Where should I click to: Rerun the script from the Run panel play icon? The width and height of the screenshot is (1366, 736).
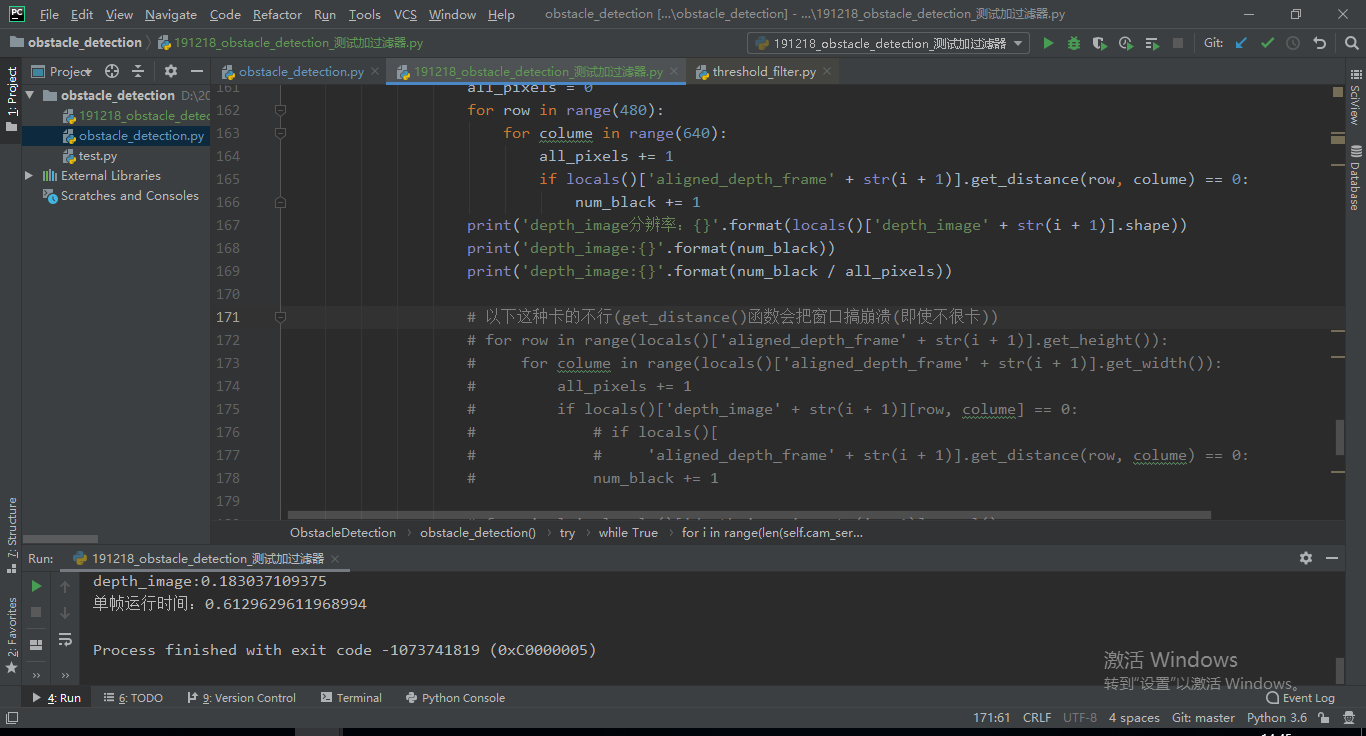tap(37, 586)
